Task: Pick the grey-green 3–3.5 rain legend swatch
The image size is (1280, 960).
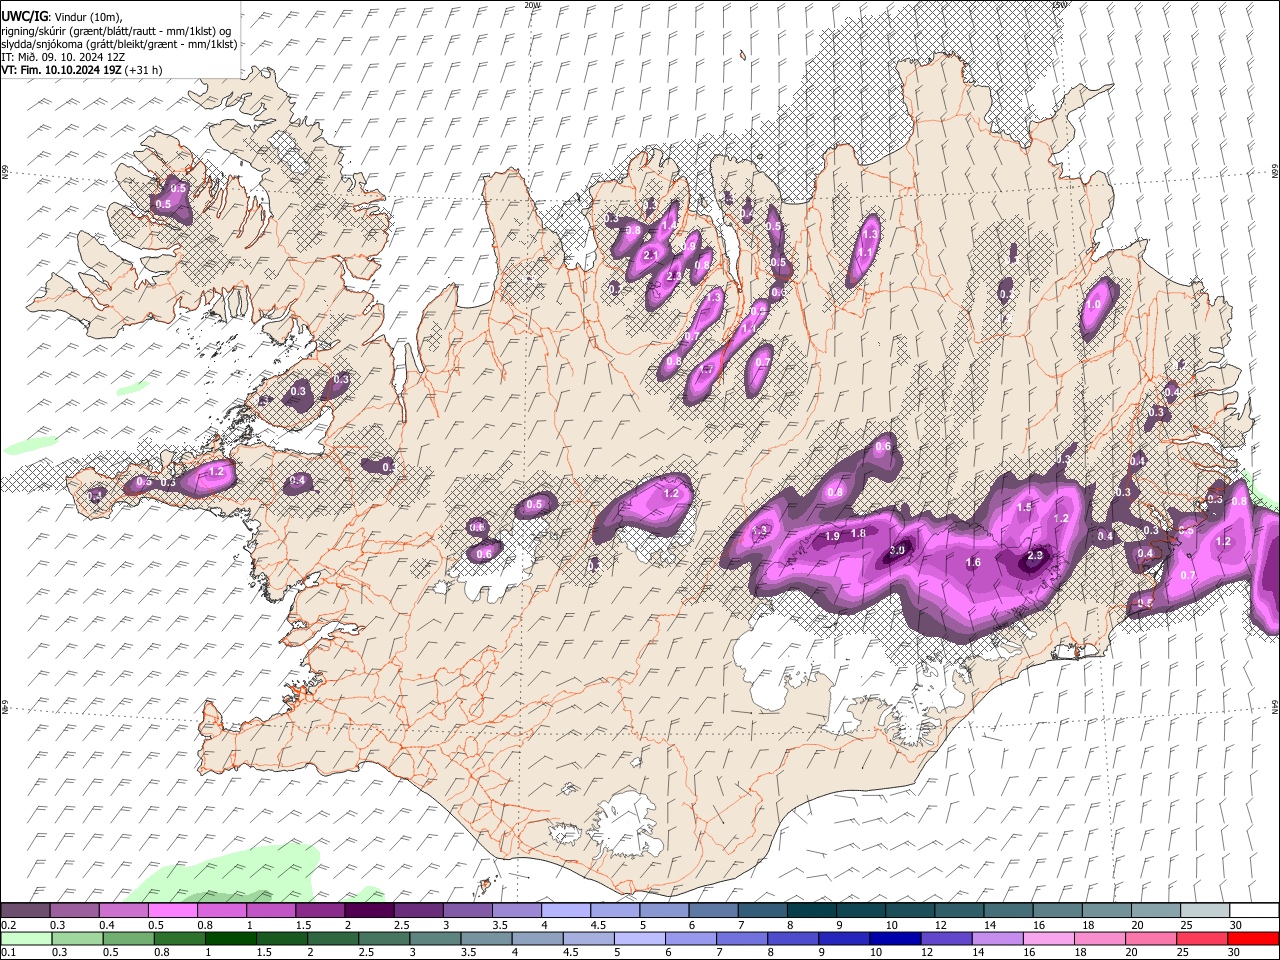Action: point(436,938)
